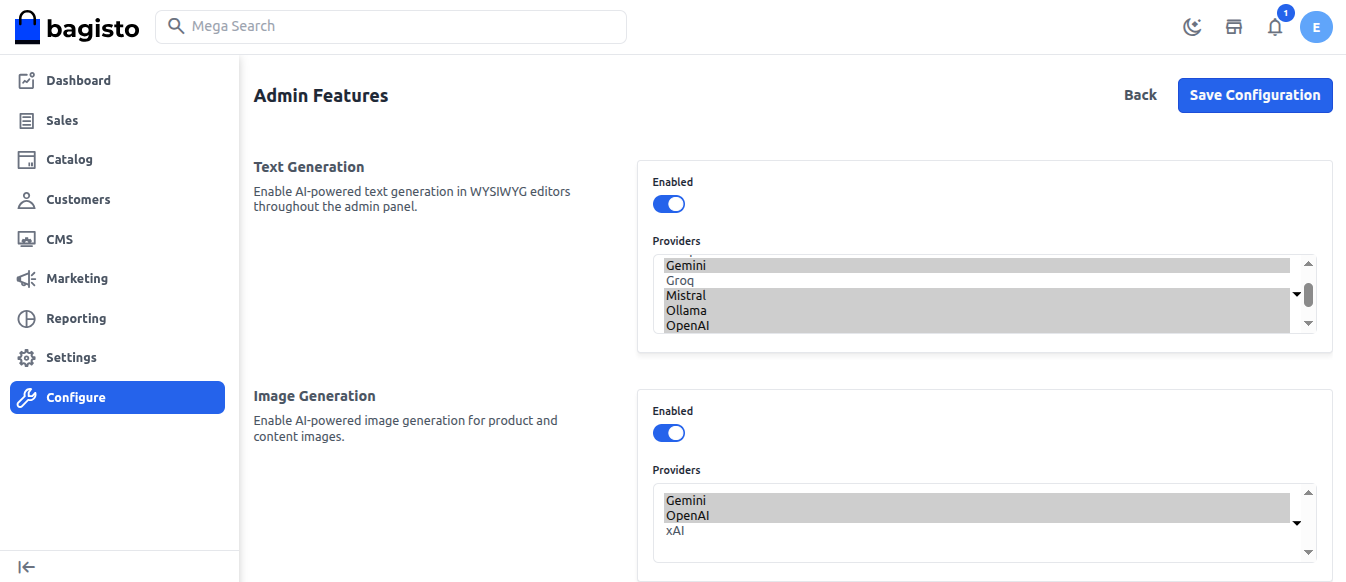Open the storefront shop icon

1234,27
